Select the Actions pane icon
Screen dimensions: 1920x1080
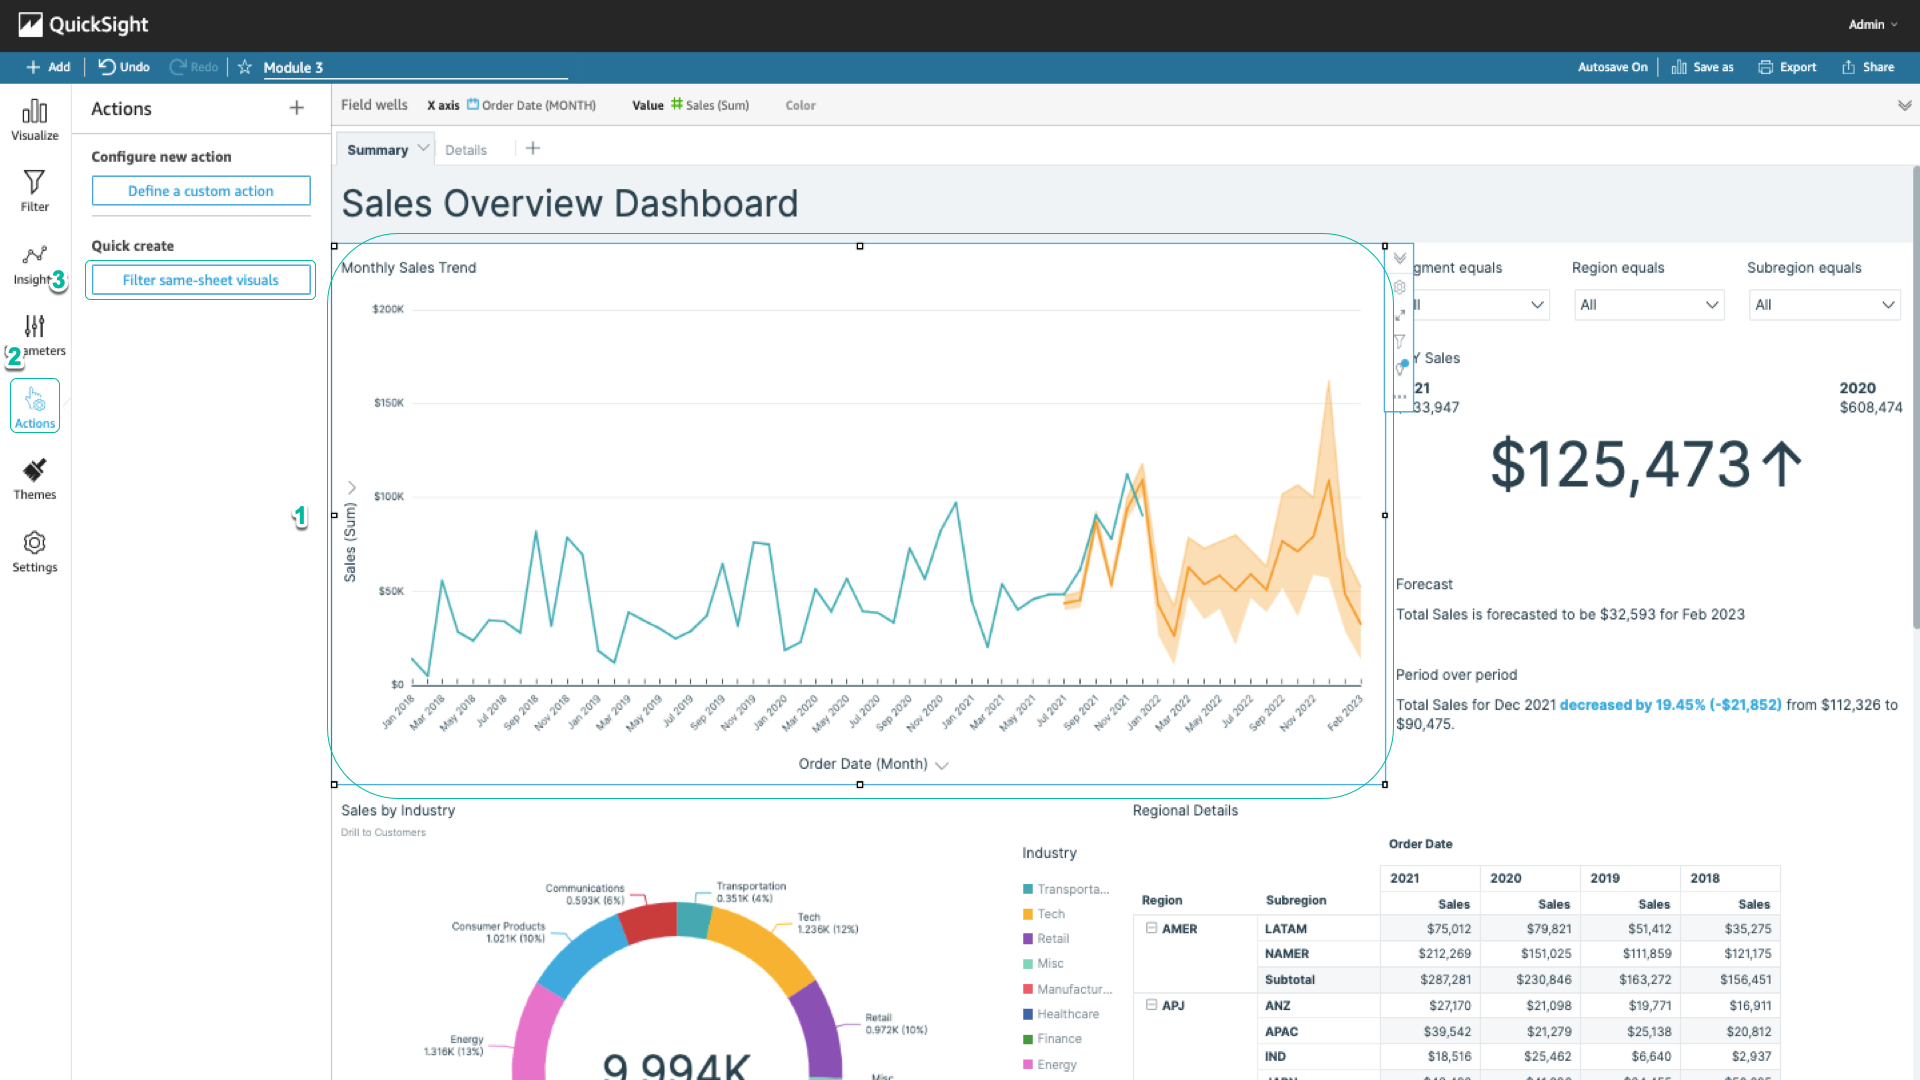pyautogui.click(x=35, y=406)
